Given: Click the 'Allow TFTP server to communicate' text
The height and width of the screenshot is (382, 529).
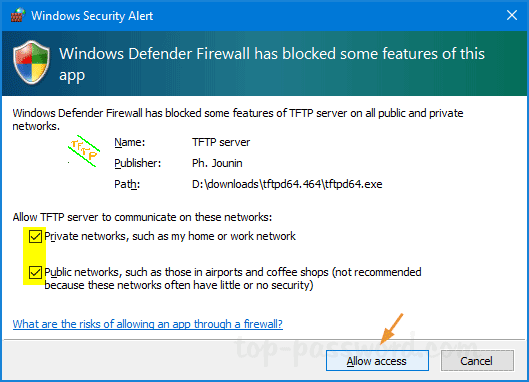Looking at the screenshot, I should (x=142, y=217).
